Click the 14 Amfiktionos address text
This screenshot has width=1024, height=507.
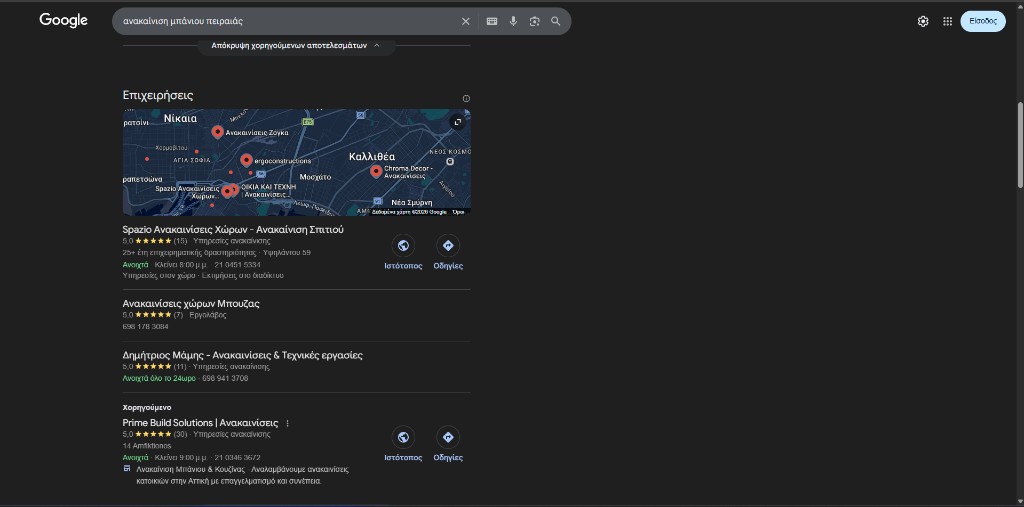click(x=147, y=446)
